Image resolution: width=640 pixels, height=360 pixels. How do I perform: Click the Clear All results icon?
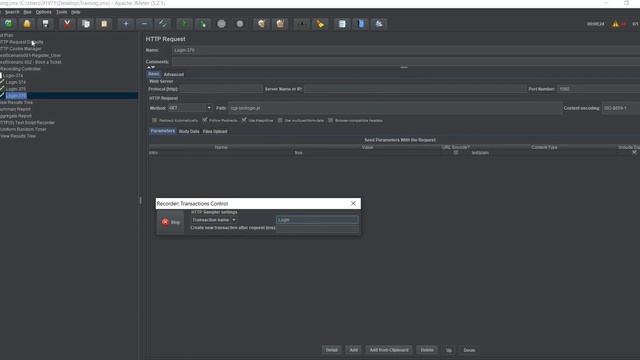(x=280, y=24)
